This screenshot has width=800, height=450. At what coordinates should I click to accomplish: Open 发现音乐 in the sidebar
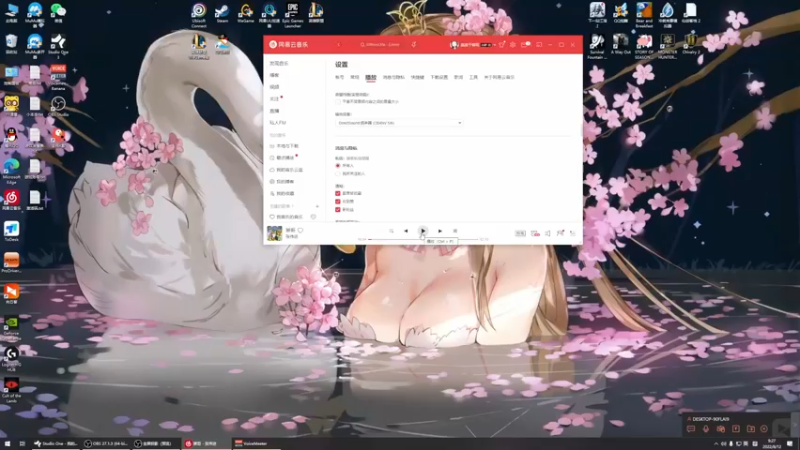click(279, 64)
